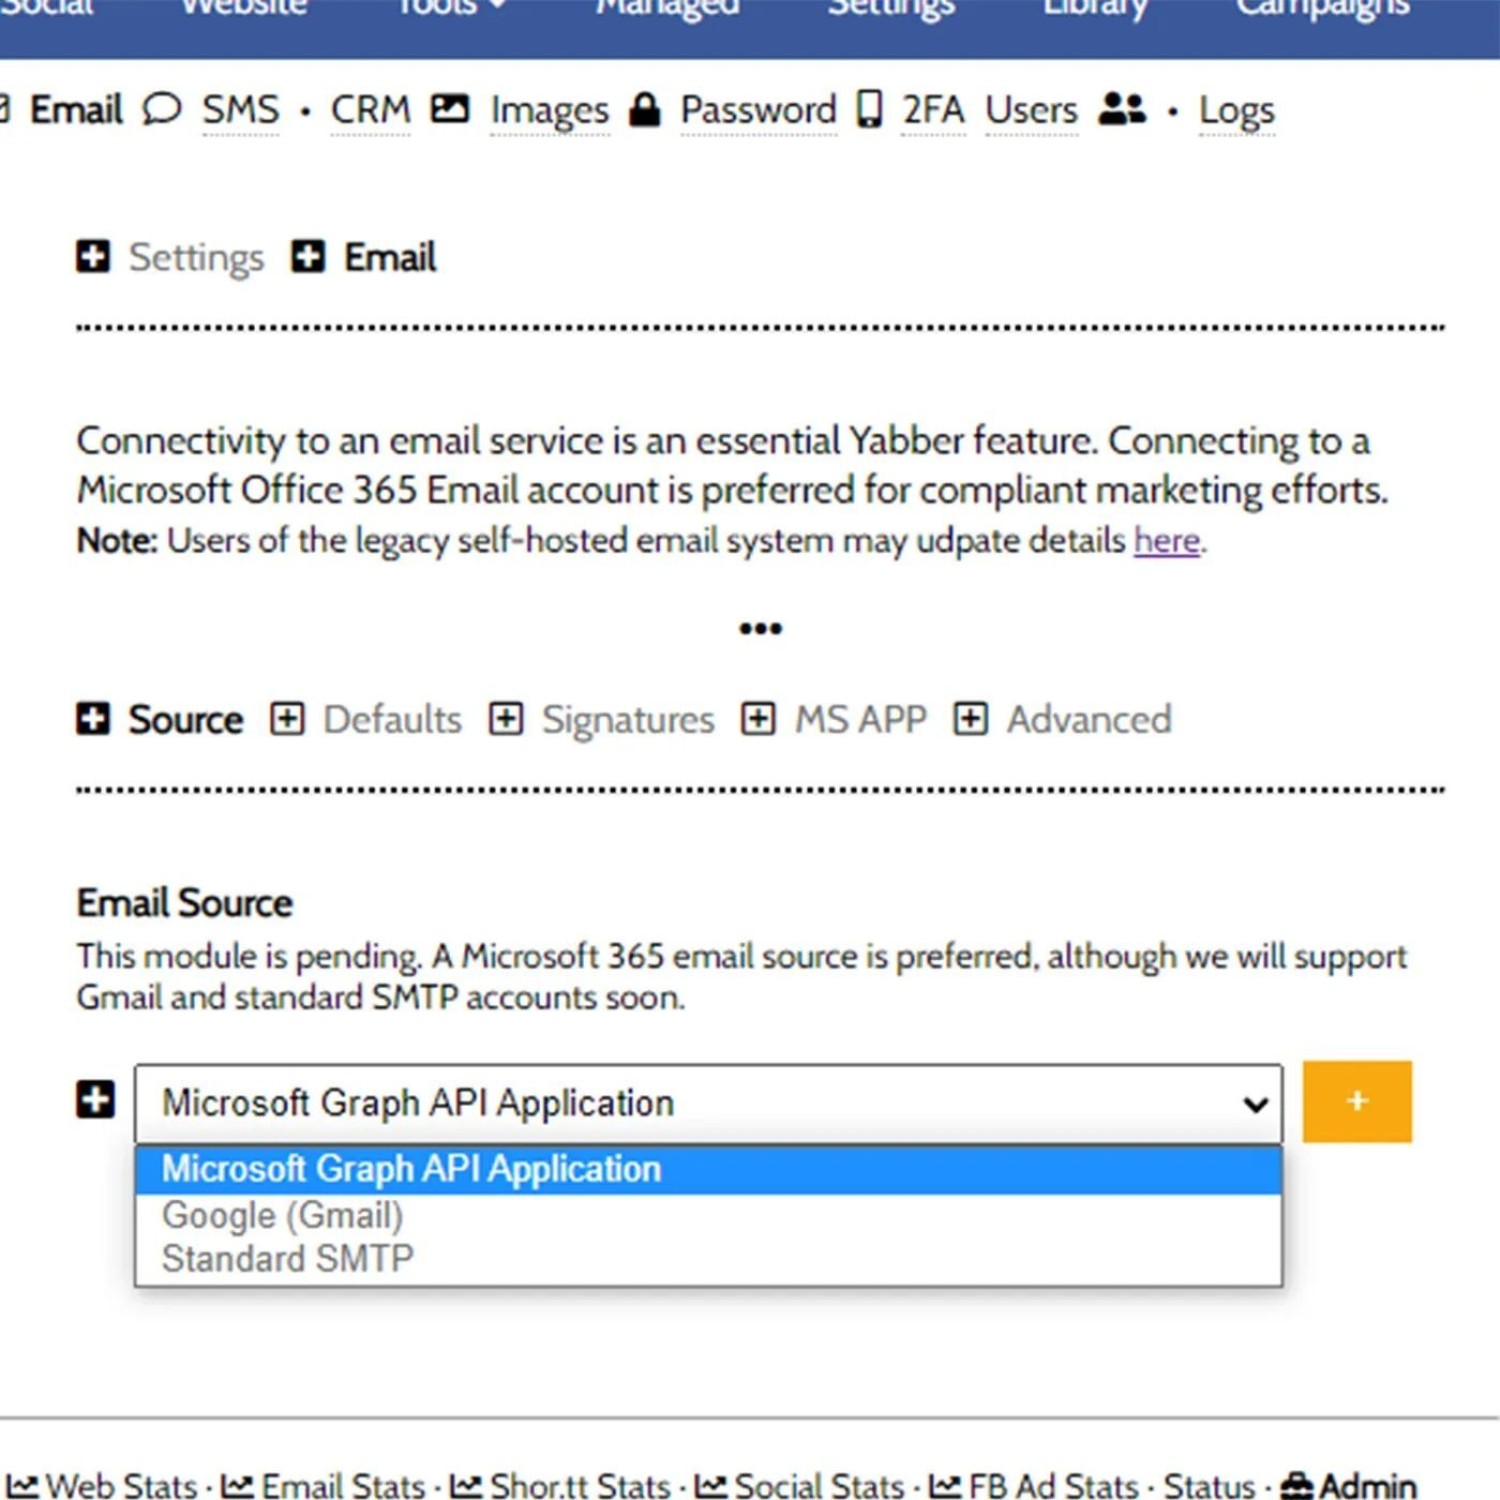Click the SMS speech bubble icon
This screenshot has height=1500, width=1500.
tap(161, 109)
